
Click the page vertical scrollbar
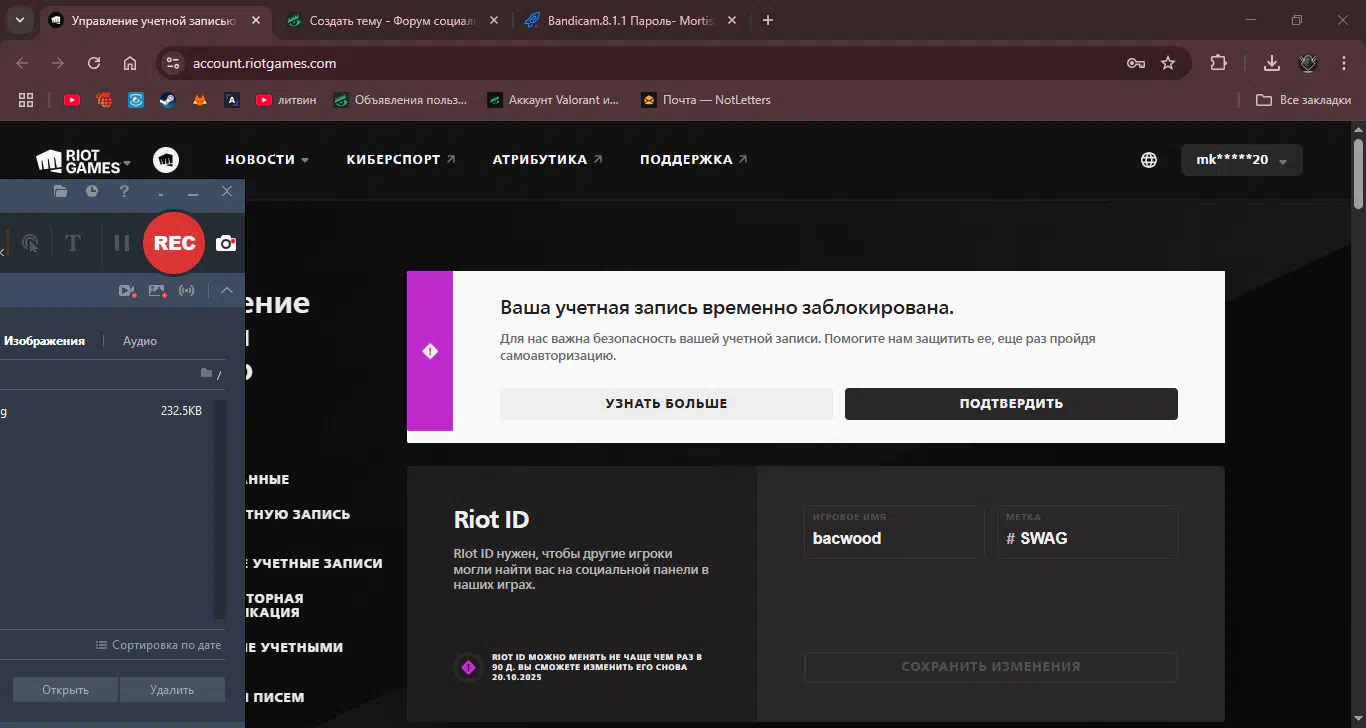(1359, 173)
